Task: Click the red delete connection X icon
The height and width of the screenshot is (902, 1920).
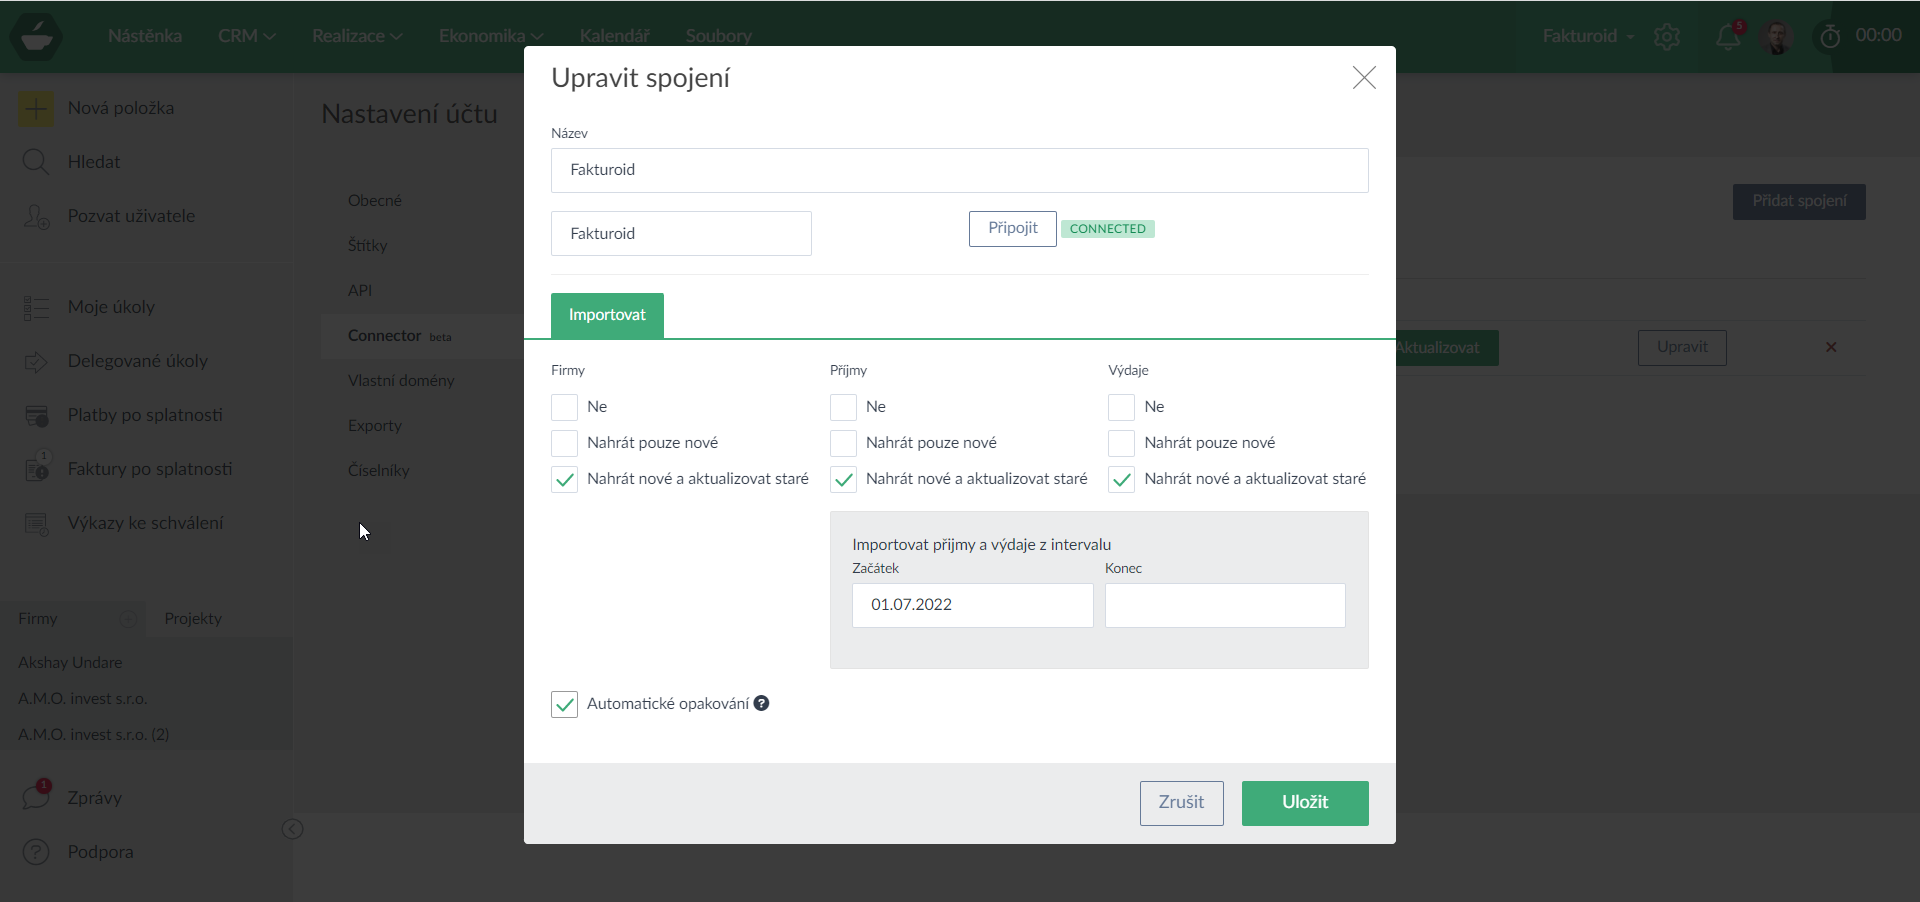Action: [x=1831, y=347]
